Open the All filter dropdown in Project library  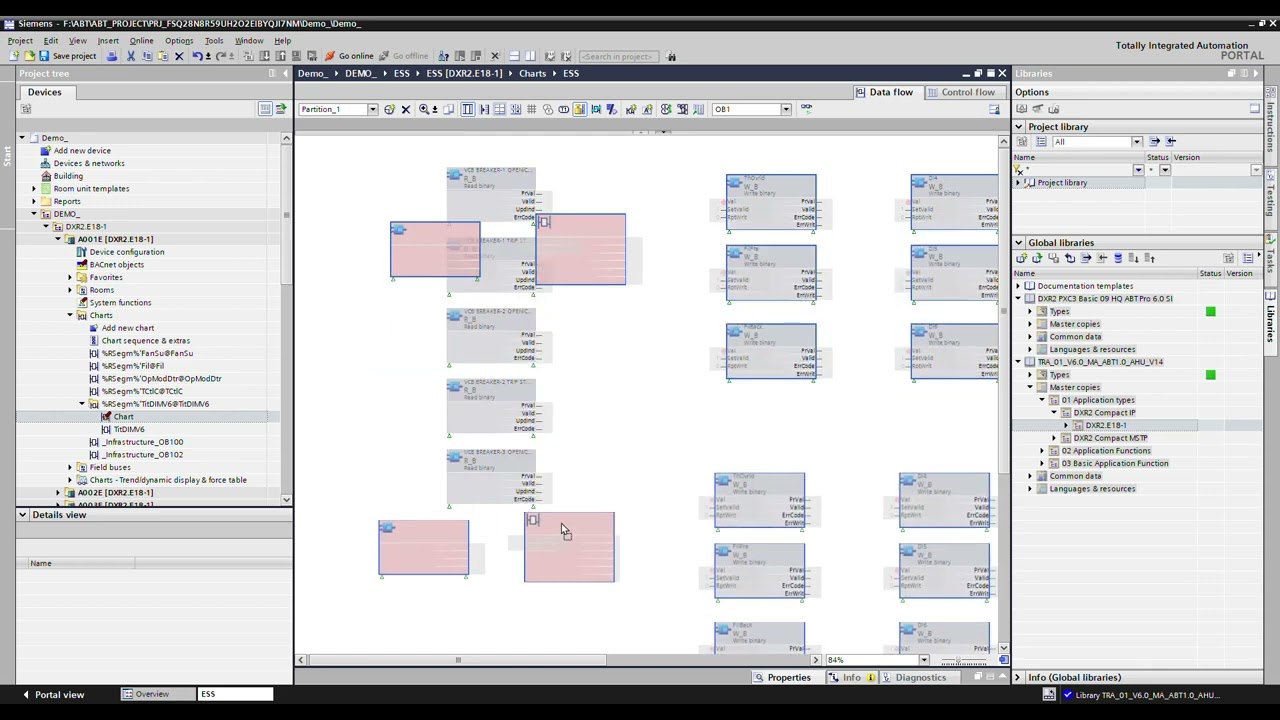click(x=1136, y=142)
